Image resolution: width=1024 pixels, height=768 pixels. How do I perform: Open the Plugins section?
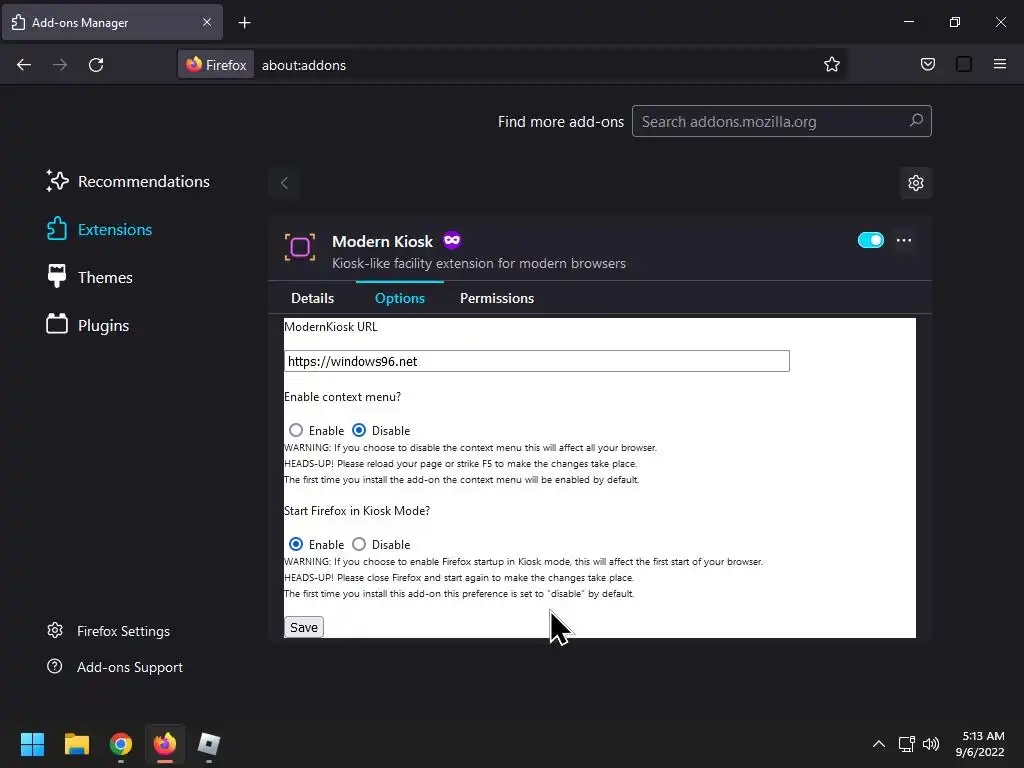(88, 325)
